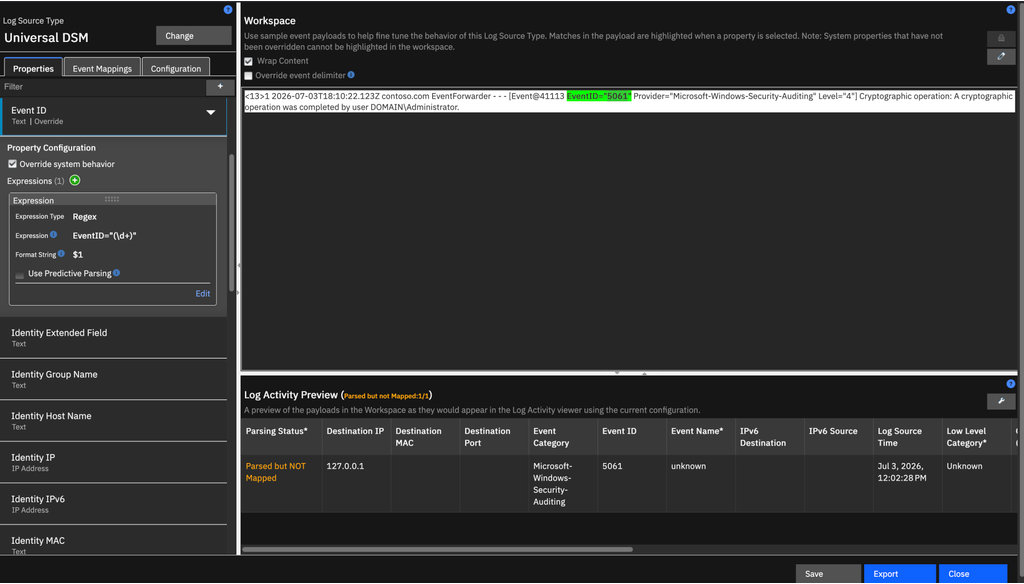Click the IPv6 Destination column header
The width and height of the screenshot is (1024, 584).
coord(770,436)
